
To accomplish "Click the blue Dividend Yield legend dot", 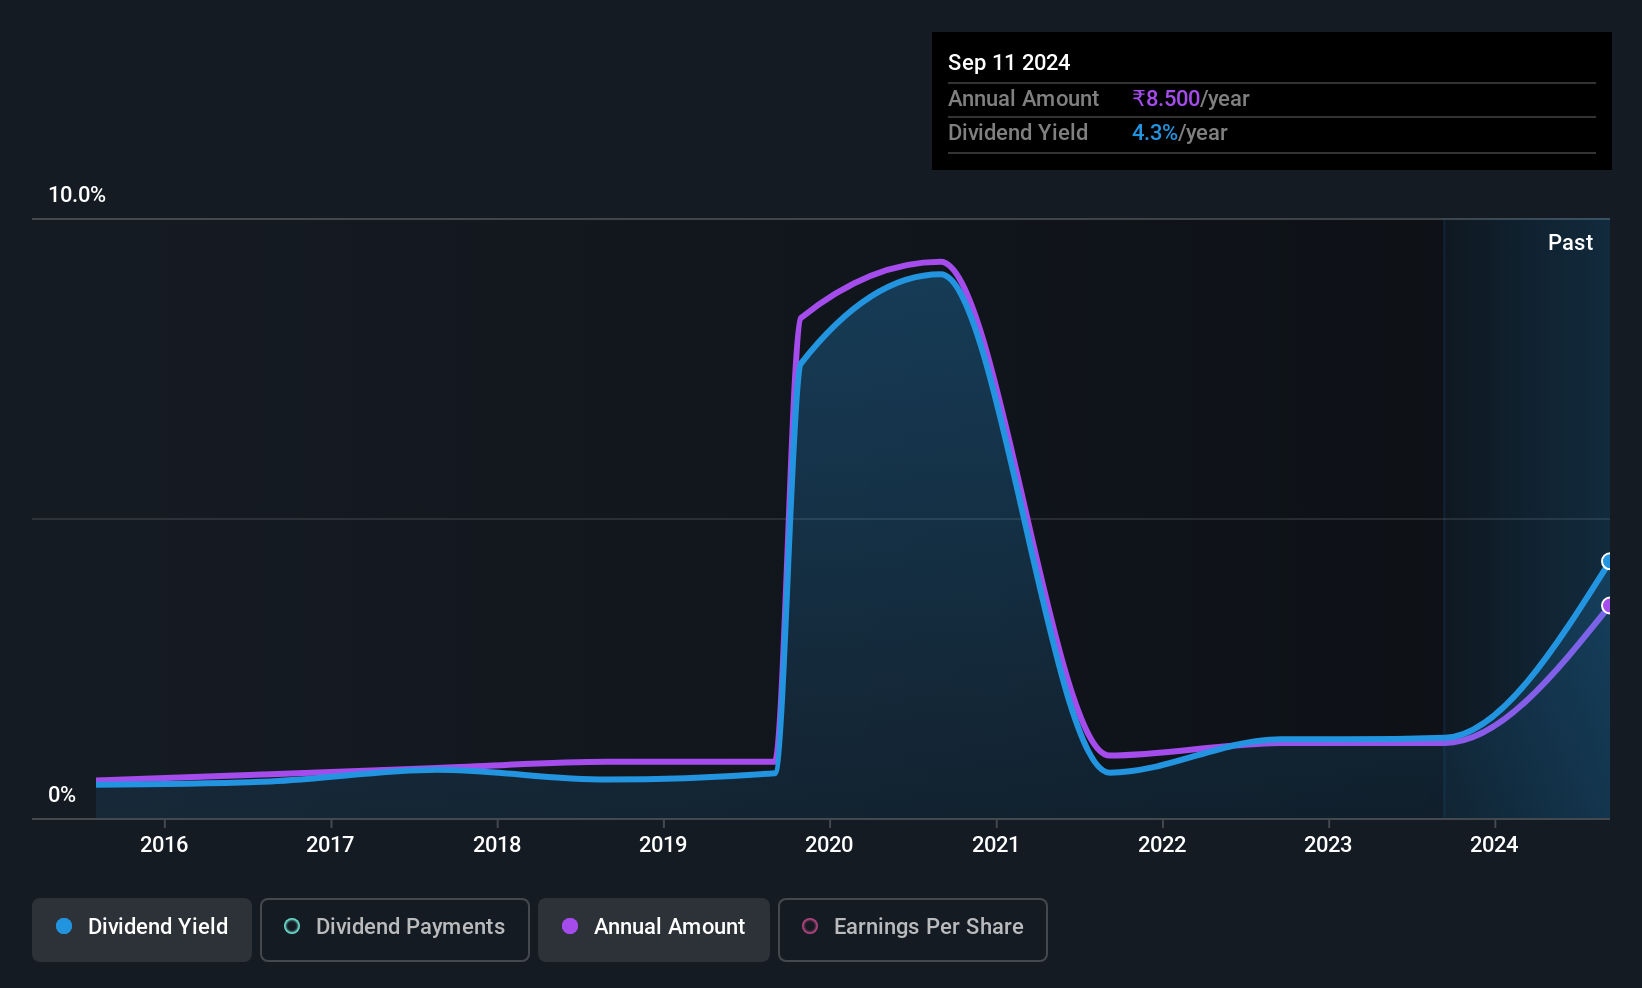I will pos(64,926).
